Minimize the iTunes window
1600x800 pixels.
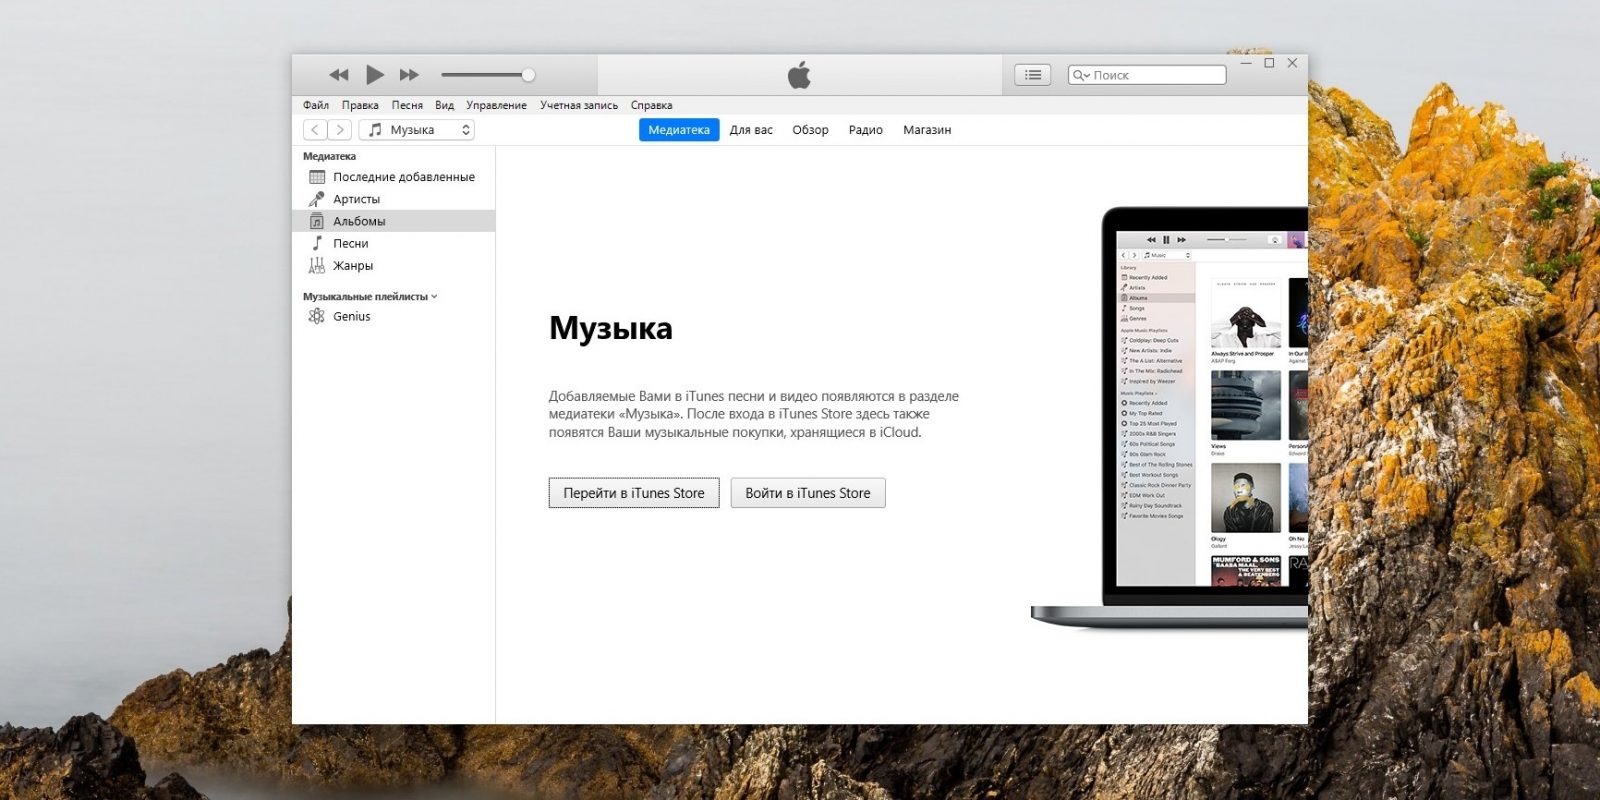click(x=1246, y=63)
